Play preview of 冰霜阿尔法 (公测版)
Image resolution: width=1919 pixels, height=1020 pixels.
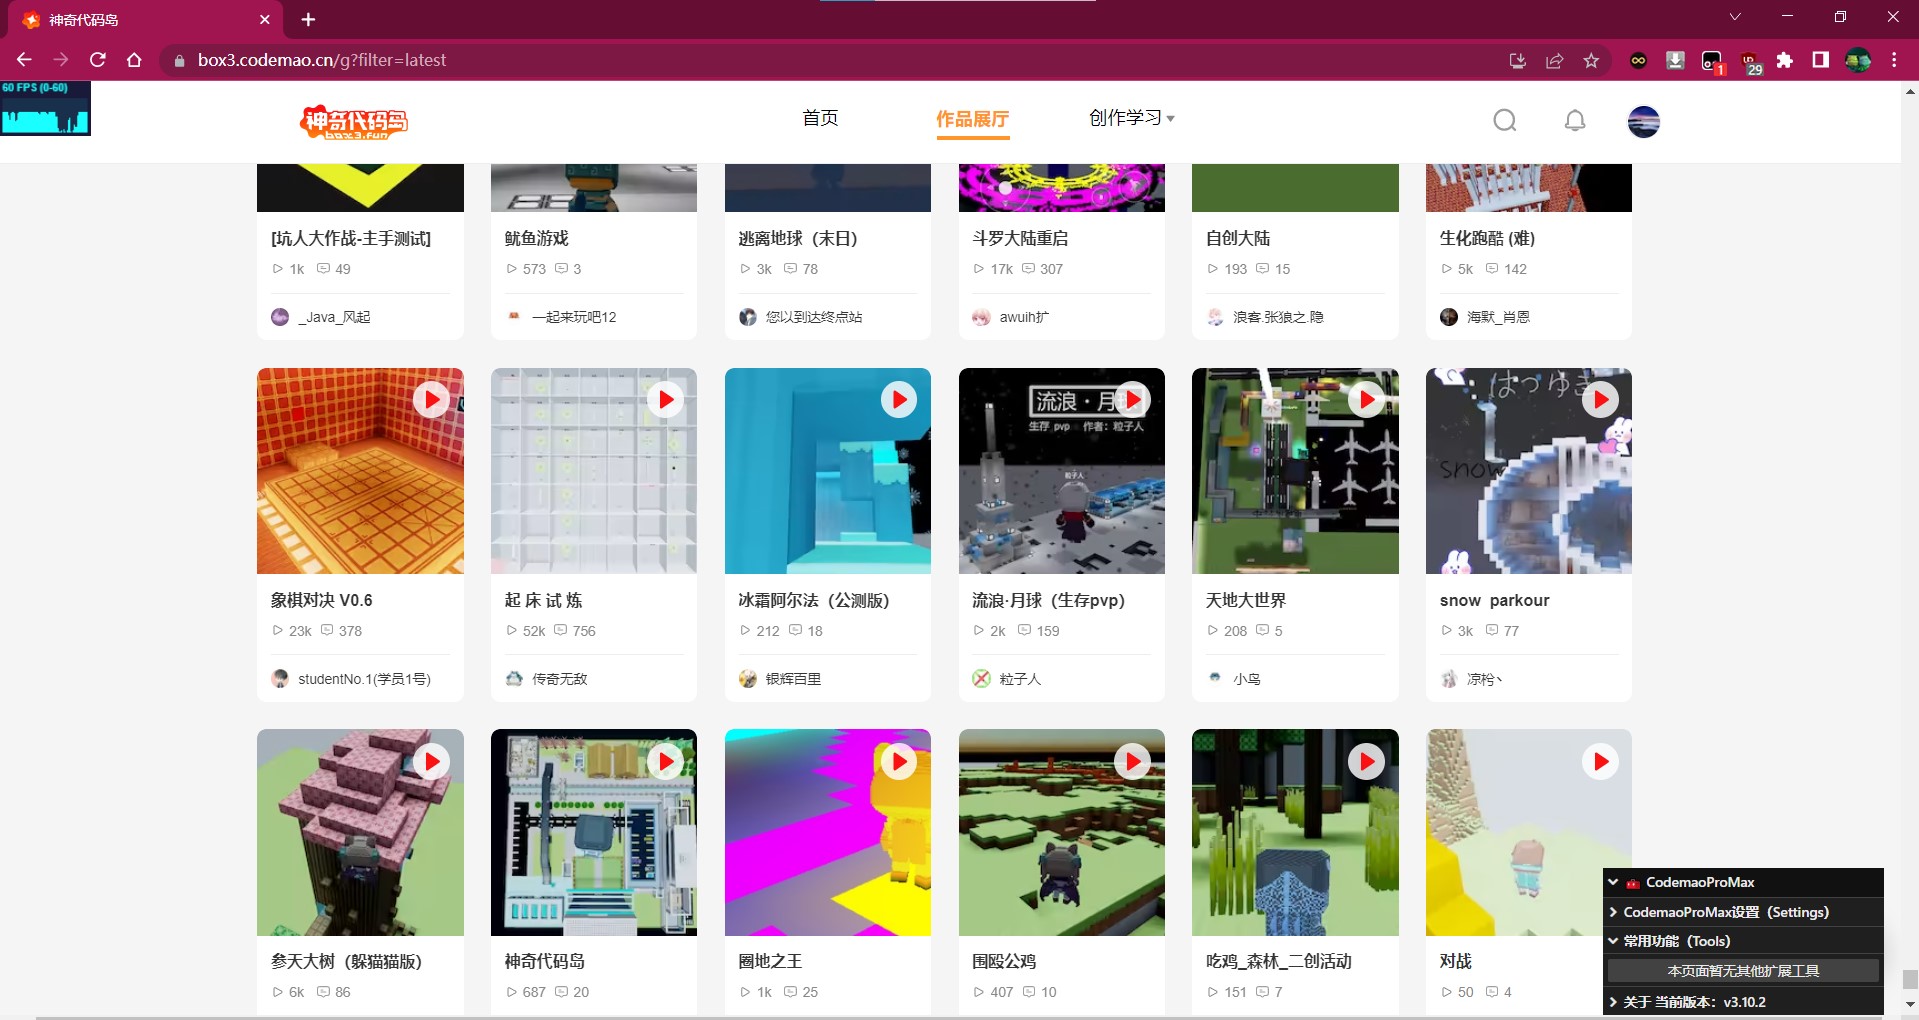coord(899,400)
